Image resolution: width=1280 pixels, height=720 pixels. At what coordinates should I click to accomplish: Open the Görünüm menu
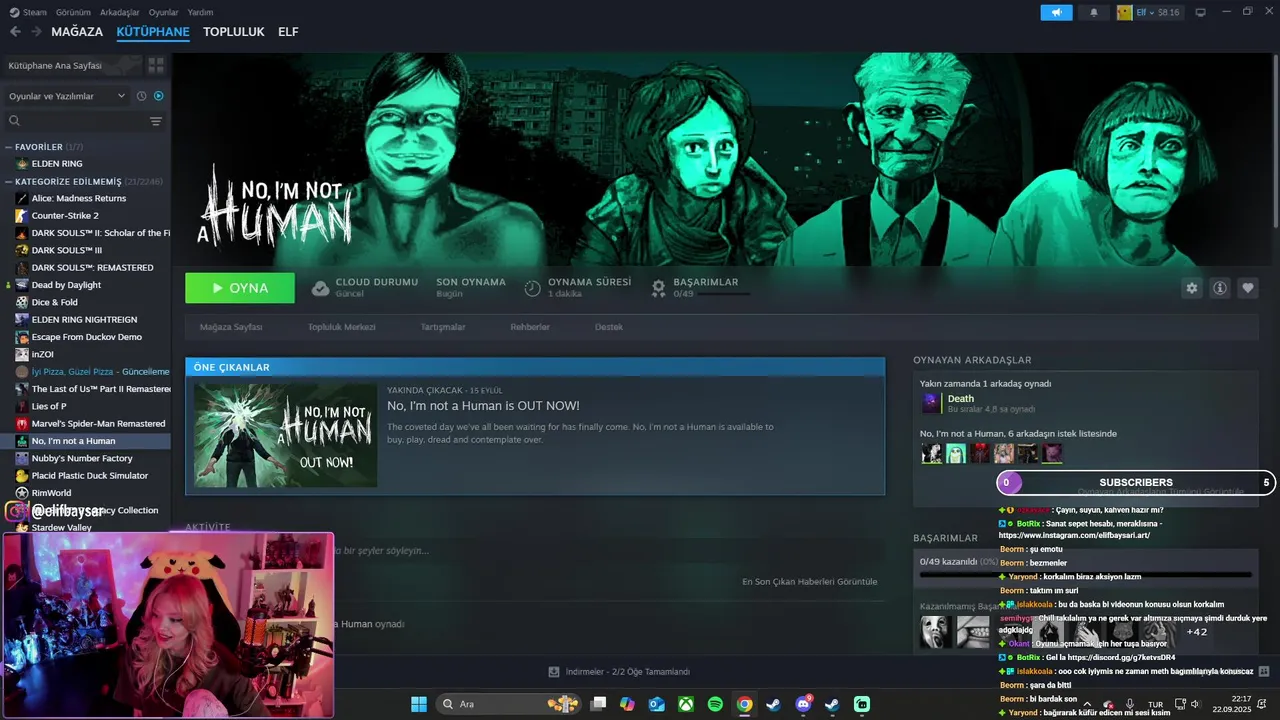click(x=73, y=12)
